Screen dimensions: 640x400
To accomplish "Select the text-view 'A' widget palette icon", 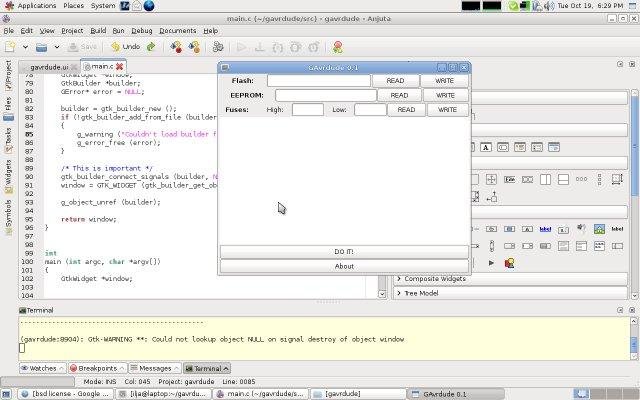I will coord(486,147).
